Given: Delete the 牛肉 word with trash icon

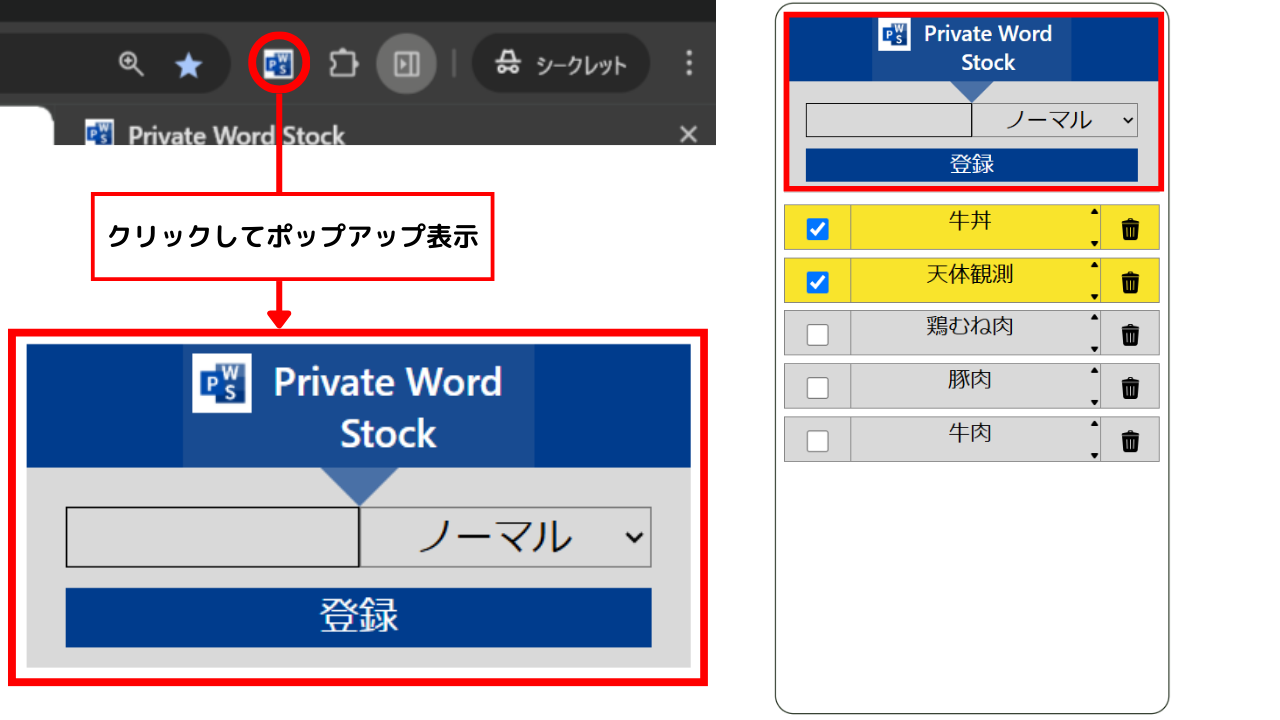Looking at the screenshot, I should pyautogui.click(x=1130, y=441).
